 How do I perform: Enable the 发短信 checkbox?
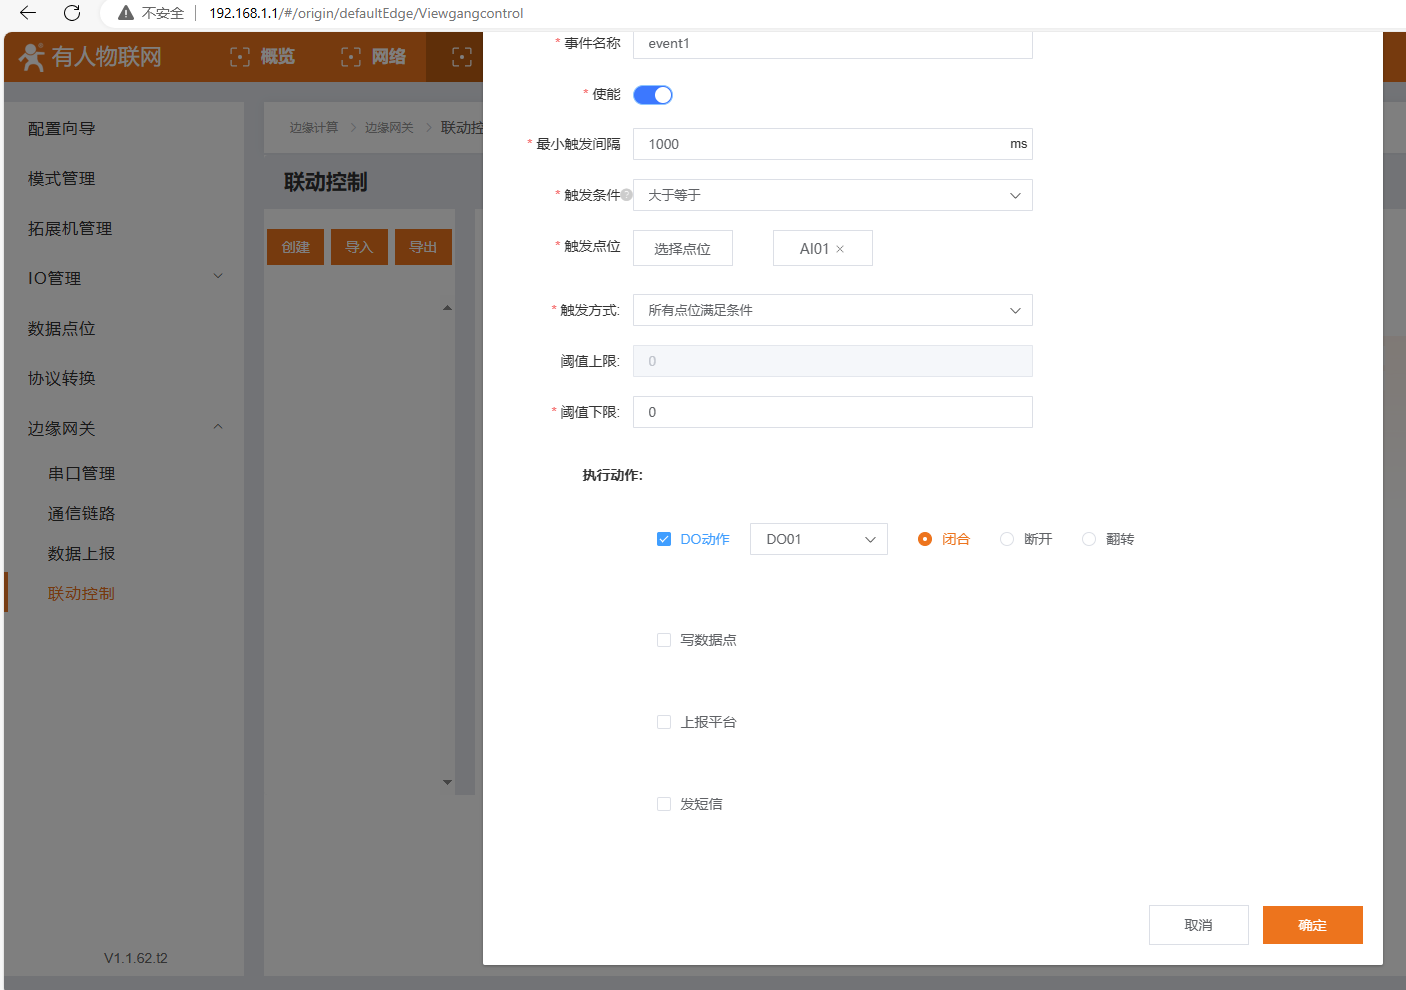click(x=664, y=804)
